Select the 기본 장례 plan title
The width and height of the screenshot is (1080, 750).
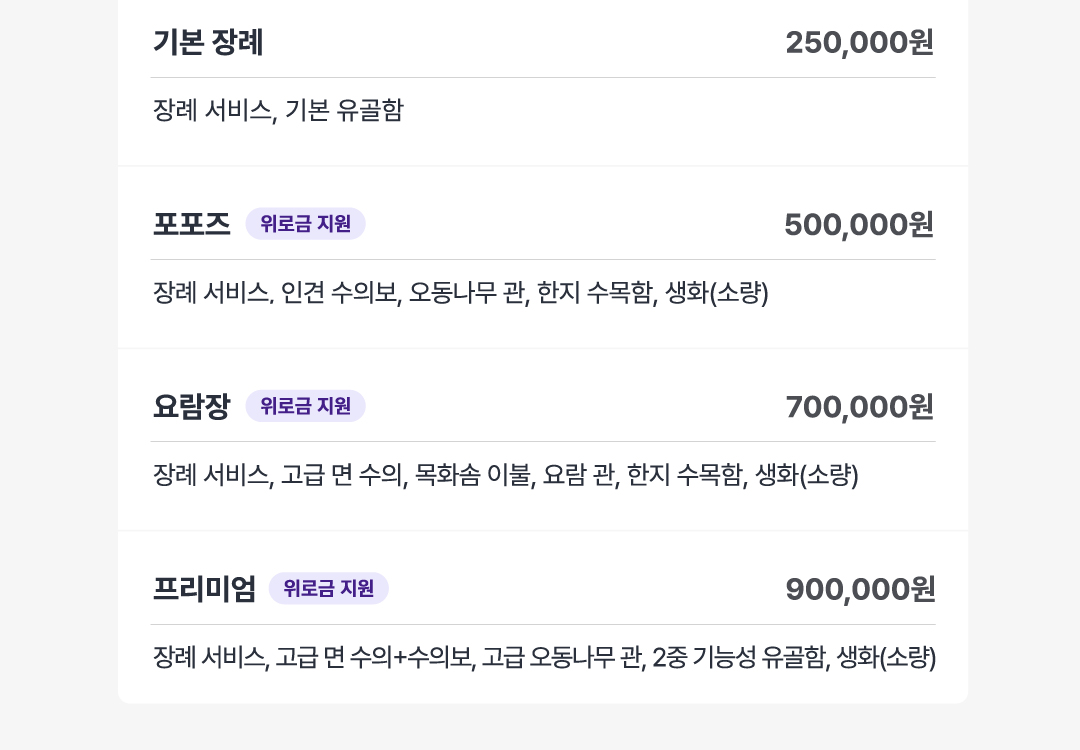point(207,42)
